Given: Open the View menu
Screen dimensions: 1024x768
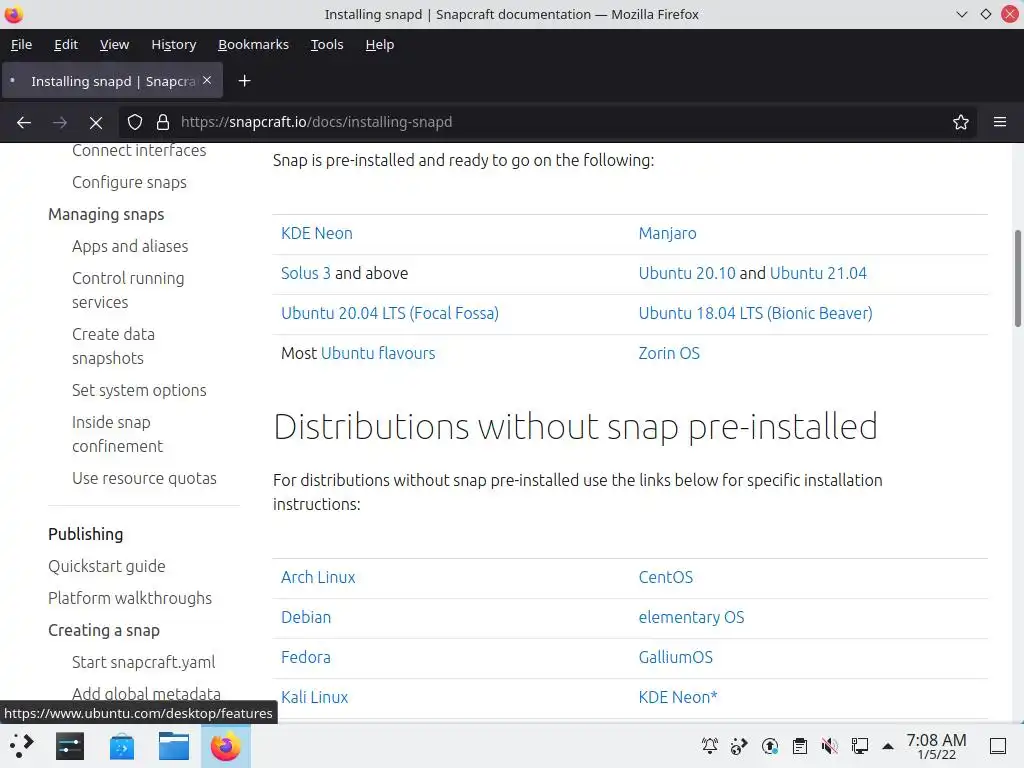Looking at the screenshot, I should (x=114, y=44).
